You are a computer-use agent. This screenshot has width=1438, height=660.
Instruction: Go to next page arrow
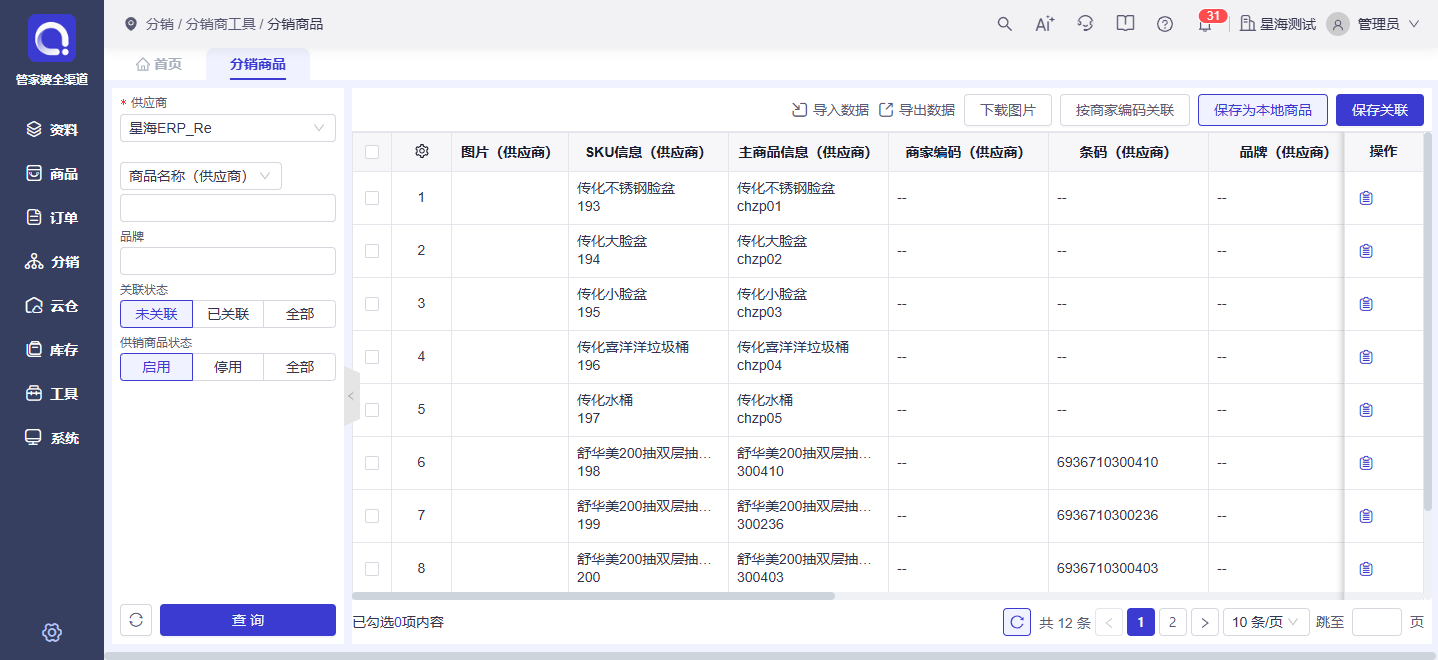[x=1205, y=622]
